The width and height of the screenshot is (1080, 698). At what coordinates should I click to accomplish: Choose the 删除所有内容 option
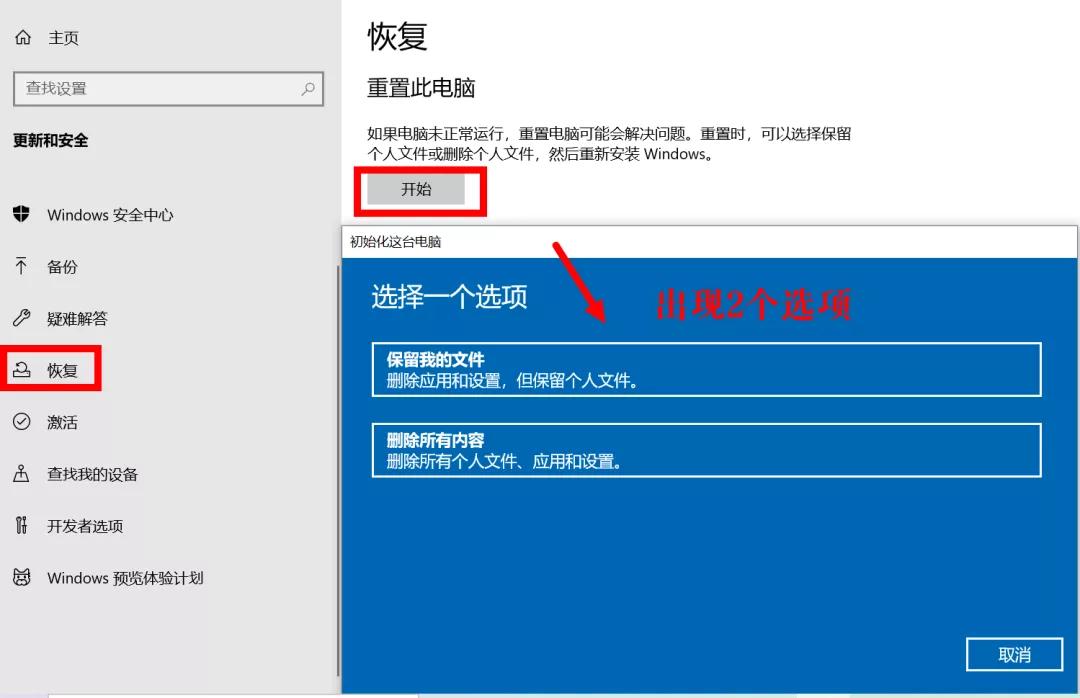pyautogui.click(x=707, y=449)
